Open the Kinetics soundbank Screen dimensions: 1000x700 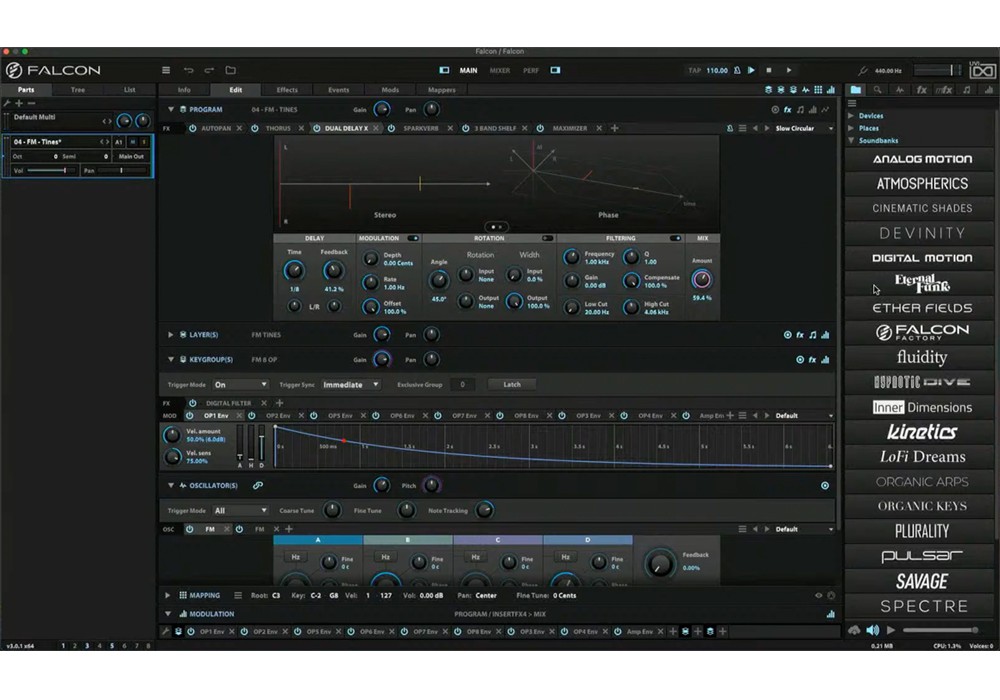922,432
